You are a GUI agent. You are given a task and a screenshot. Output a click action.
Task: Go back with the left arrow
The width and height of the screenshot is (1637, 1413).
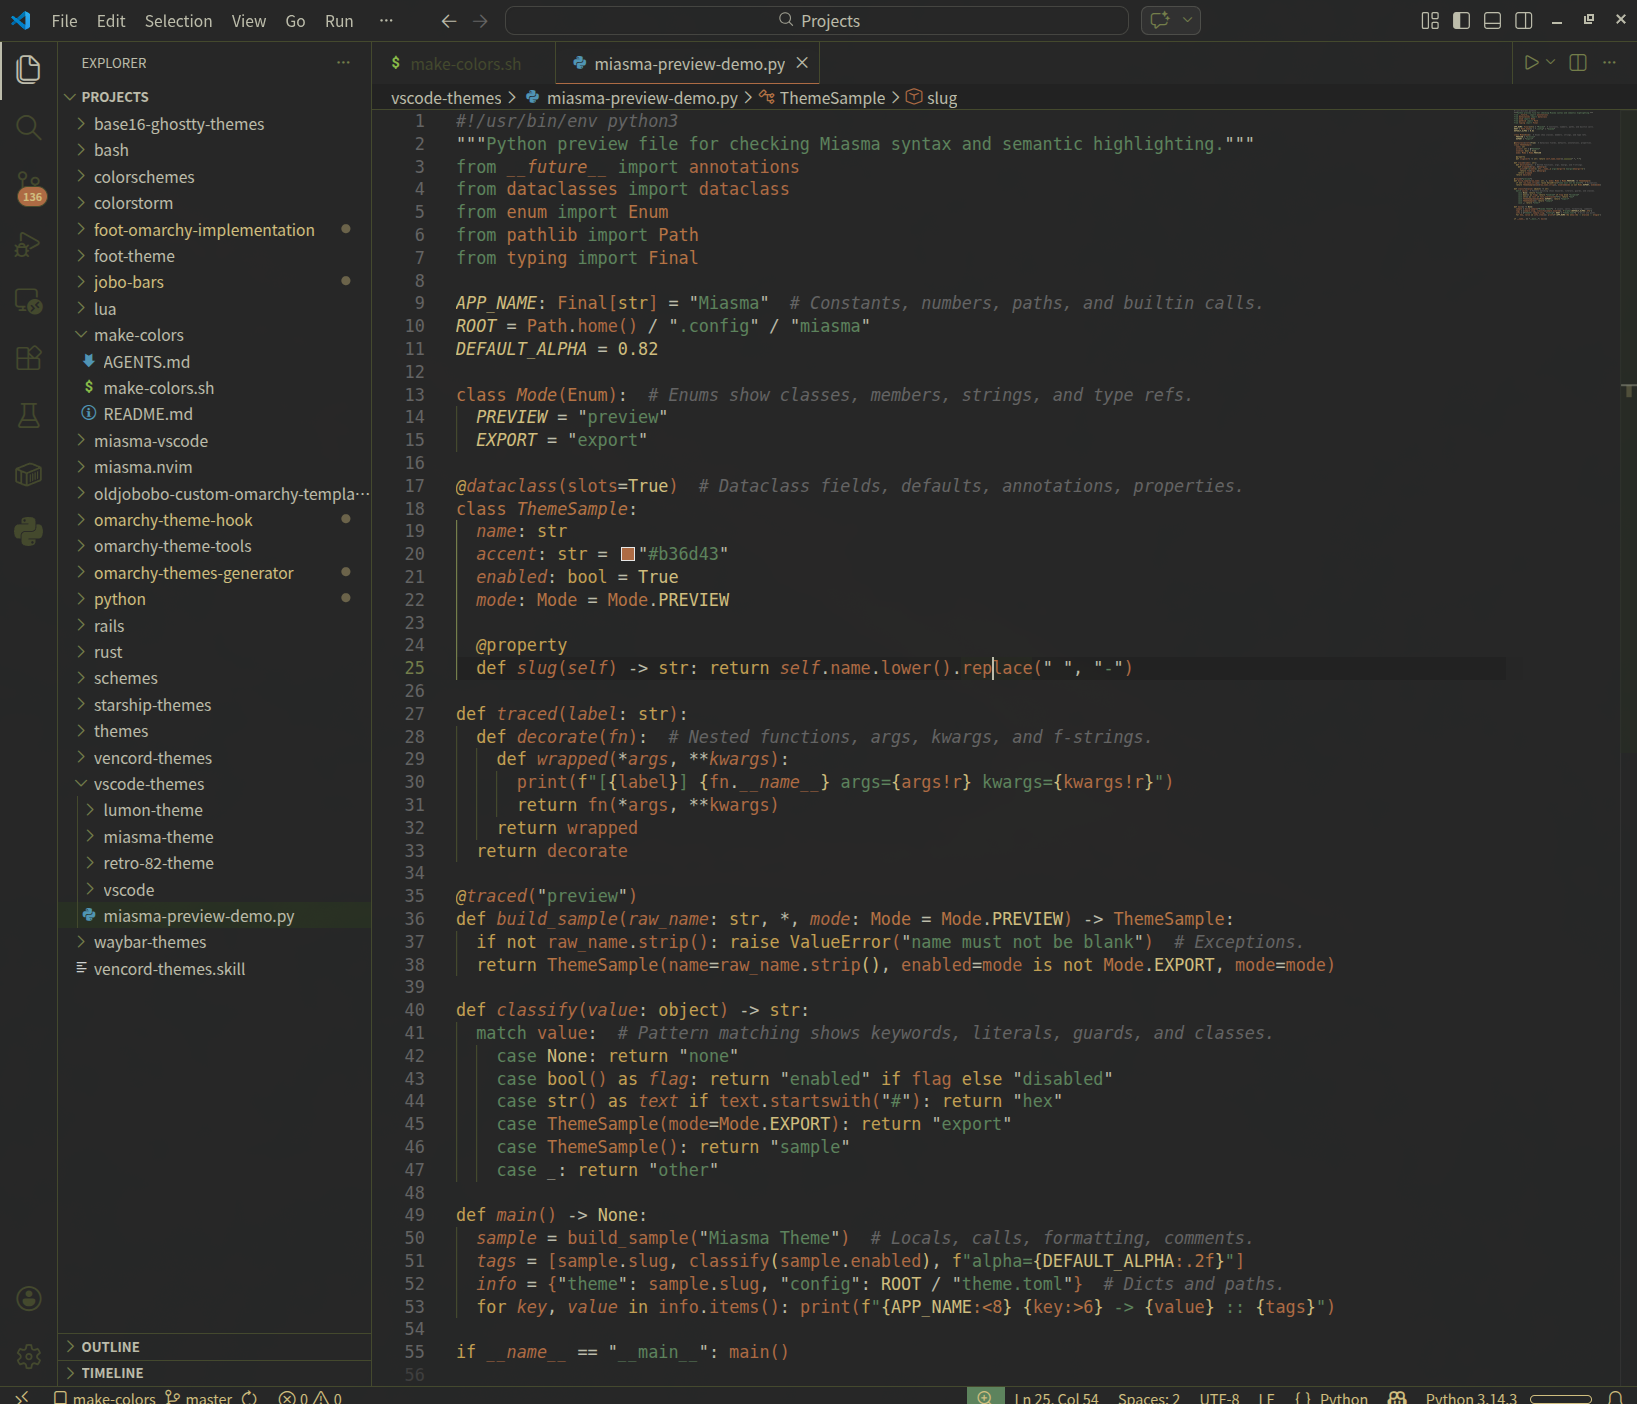pos(449,21)
